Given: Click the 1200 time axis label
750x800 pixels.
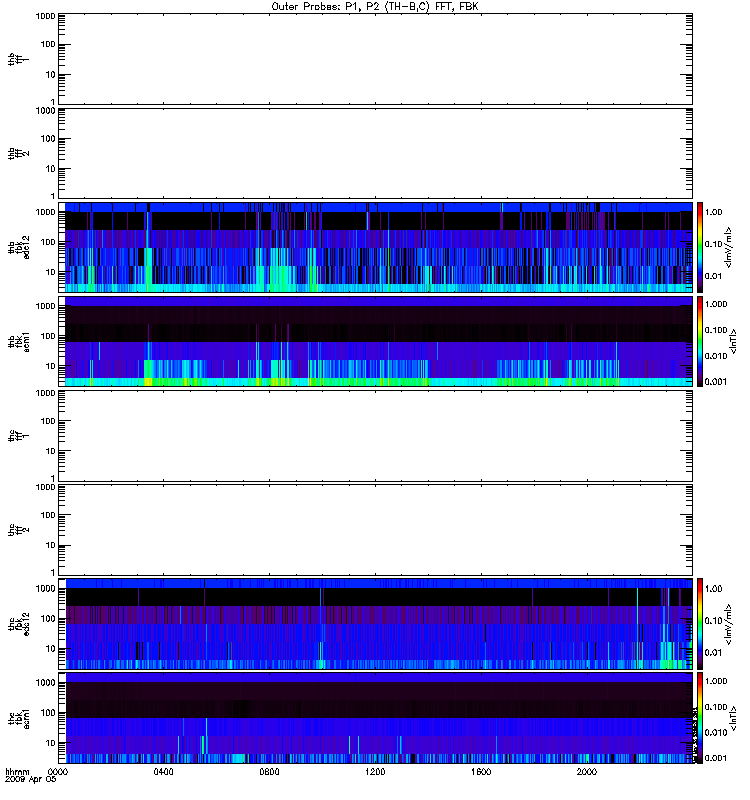Looking at the screenshot, I should 375,772.
